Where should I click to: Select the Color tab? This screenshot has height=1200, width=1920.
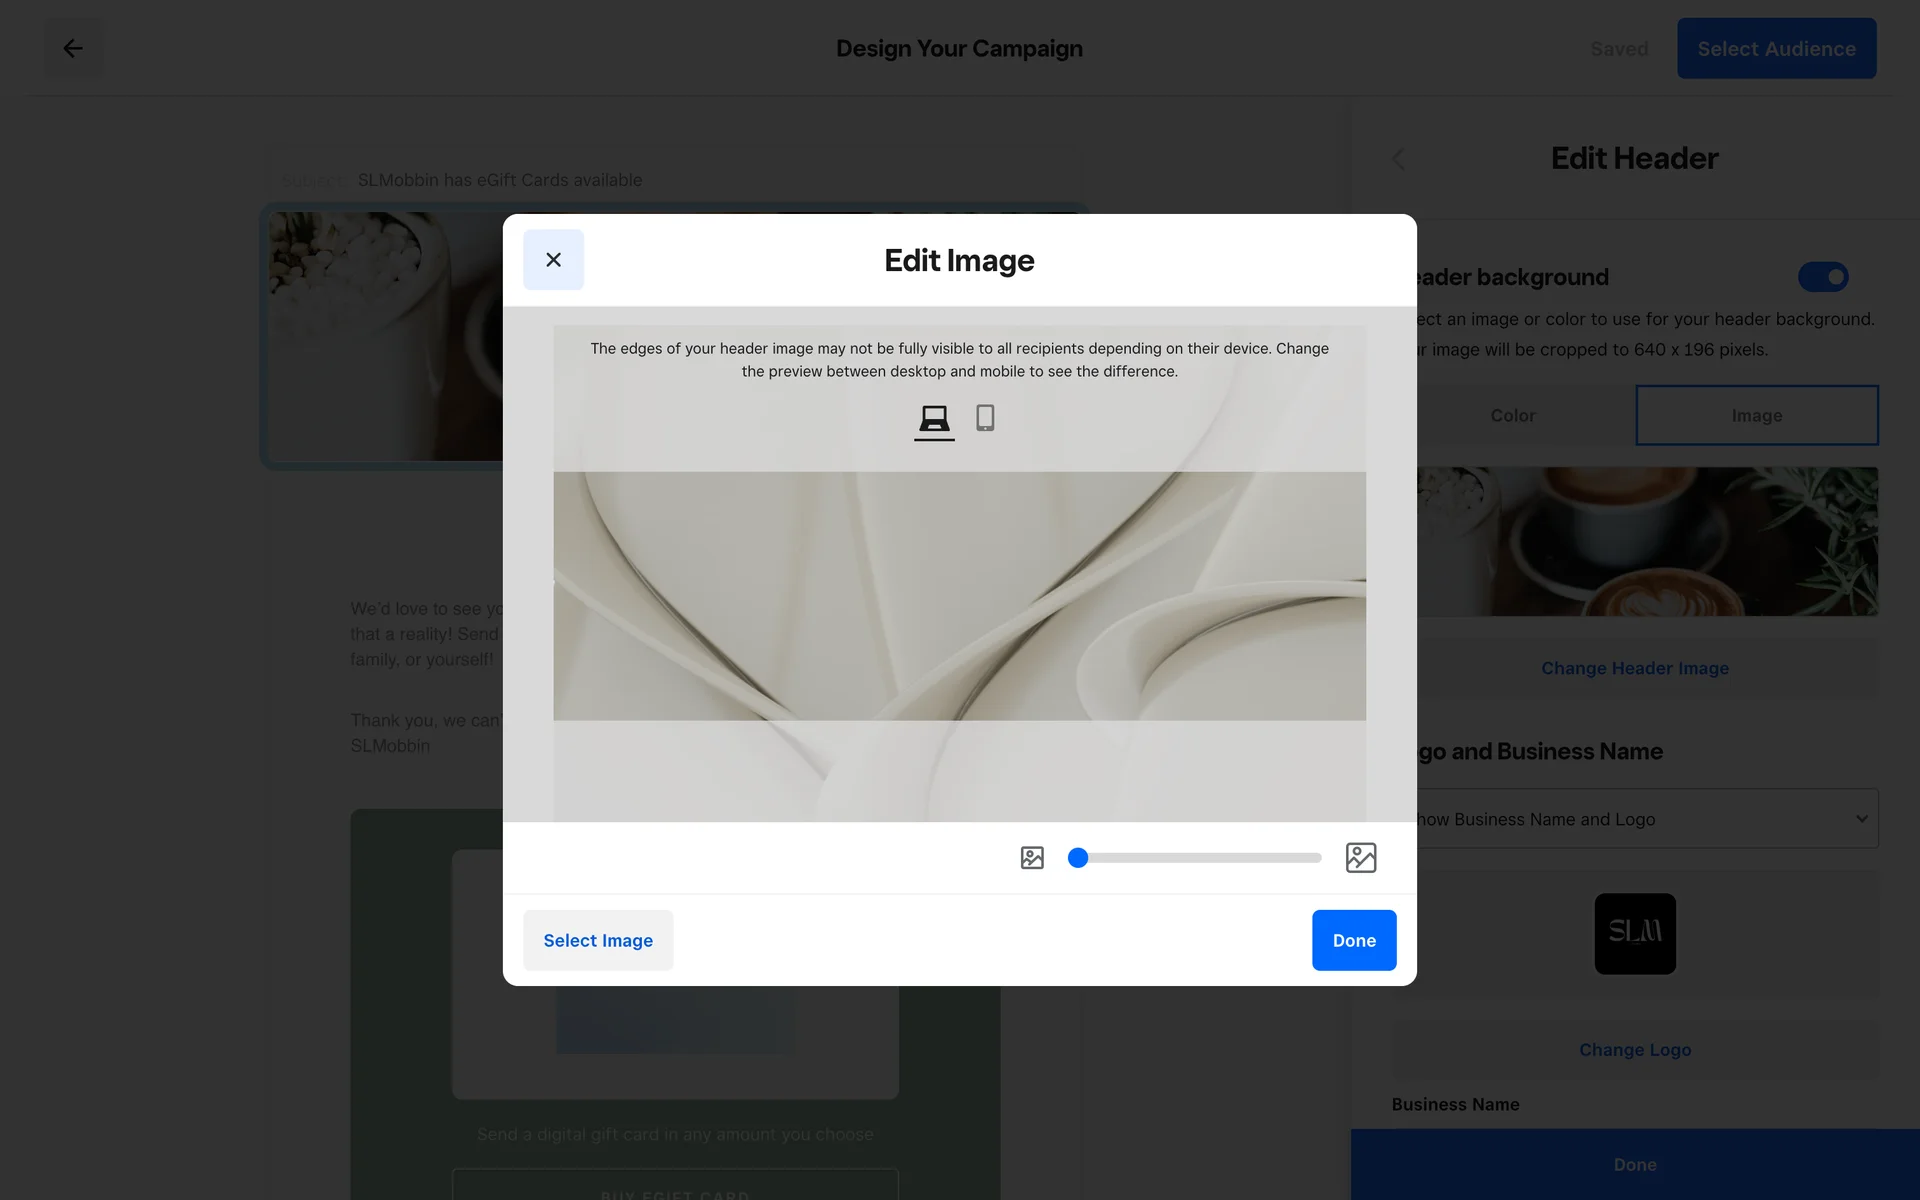click(1512, 416)
